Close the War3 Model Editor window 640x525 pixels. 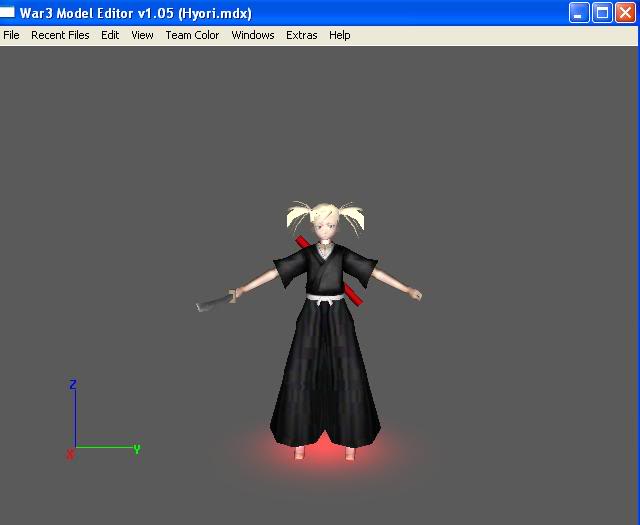(625, 13)
